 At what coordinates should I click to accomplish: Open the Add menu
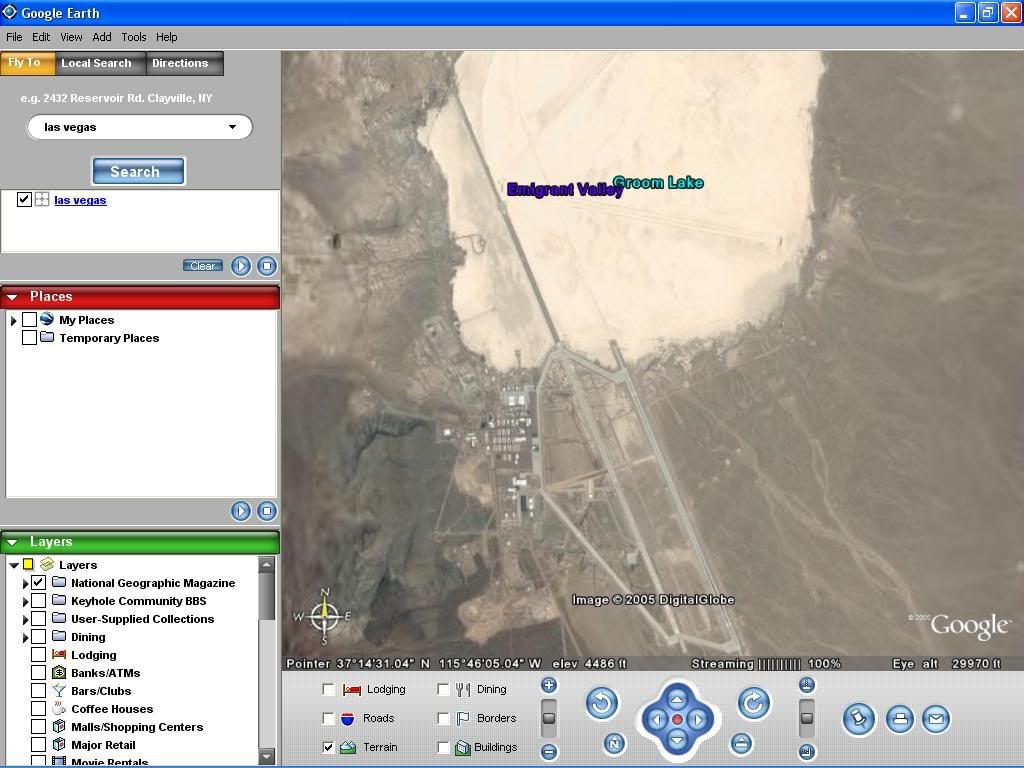[x=102, y=37]
